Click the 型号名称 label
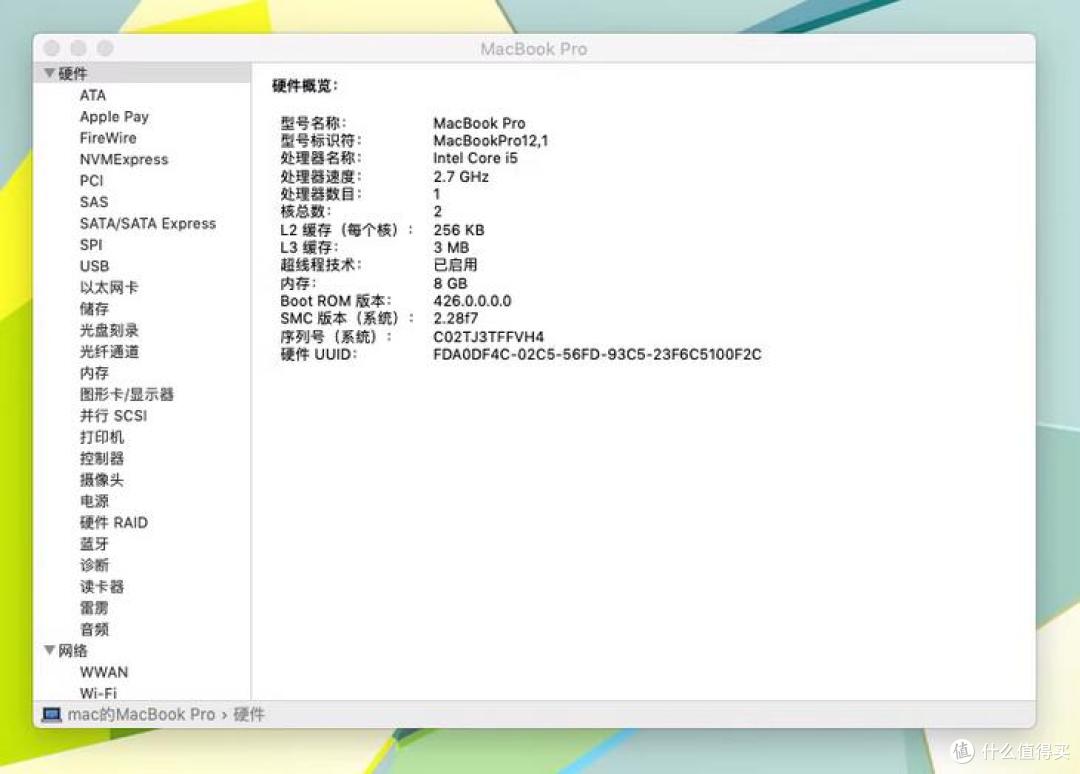 tap(313, 123)
